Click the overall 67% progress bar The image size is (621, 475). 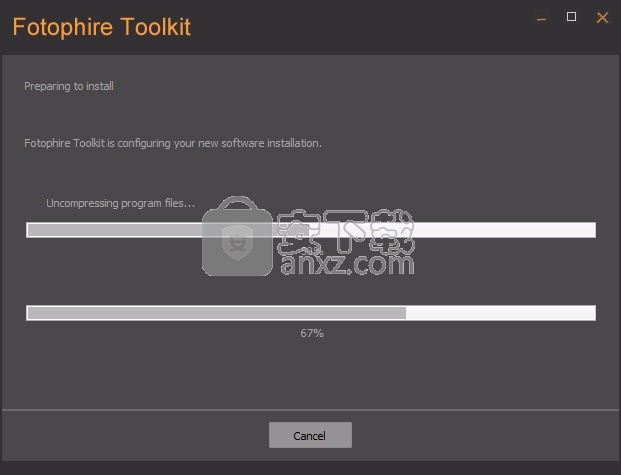311,313
